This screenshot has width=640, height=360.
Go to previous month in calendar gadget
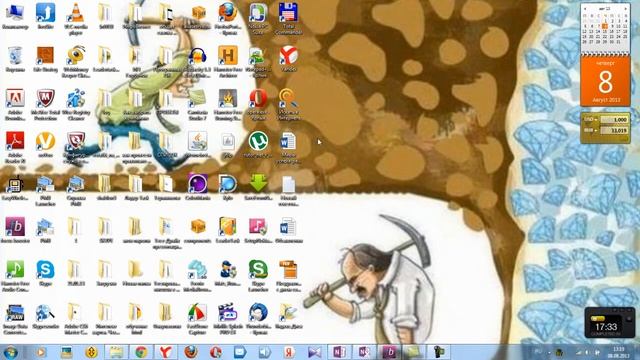(585, 9)
